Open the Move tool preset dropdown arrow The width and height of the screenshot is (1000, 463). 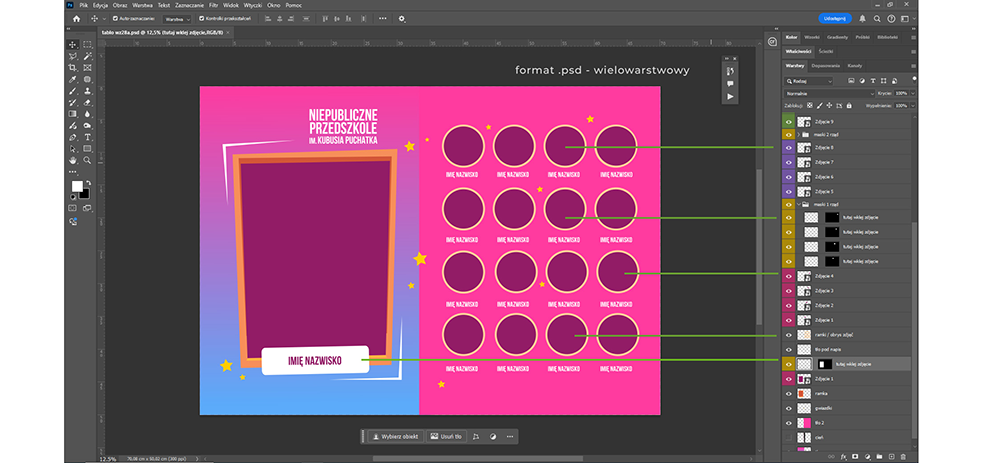point(104,18)
